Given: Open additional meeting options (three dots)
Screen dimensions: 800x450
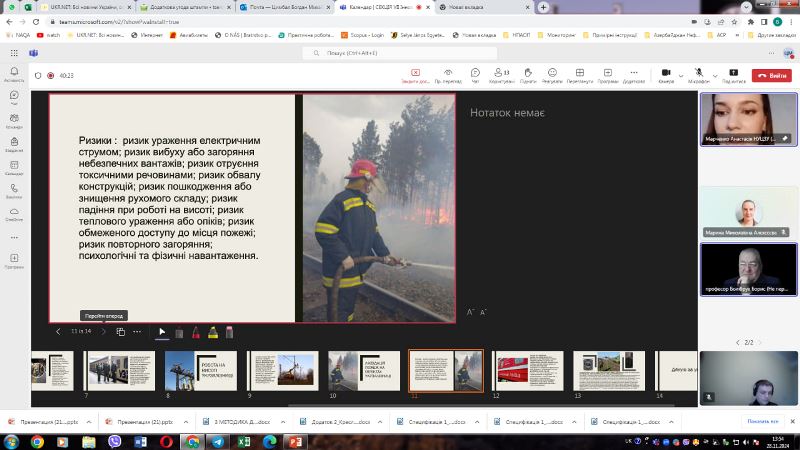Looking at the screenshot, I should (634, 76).
